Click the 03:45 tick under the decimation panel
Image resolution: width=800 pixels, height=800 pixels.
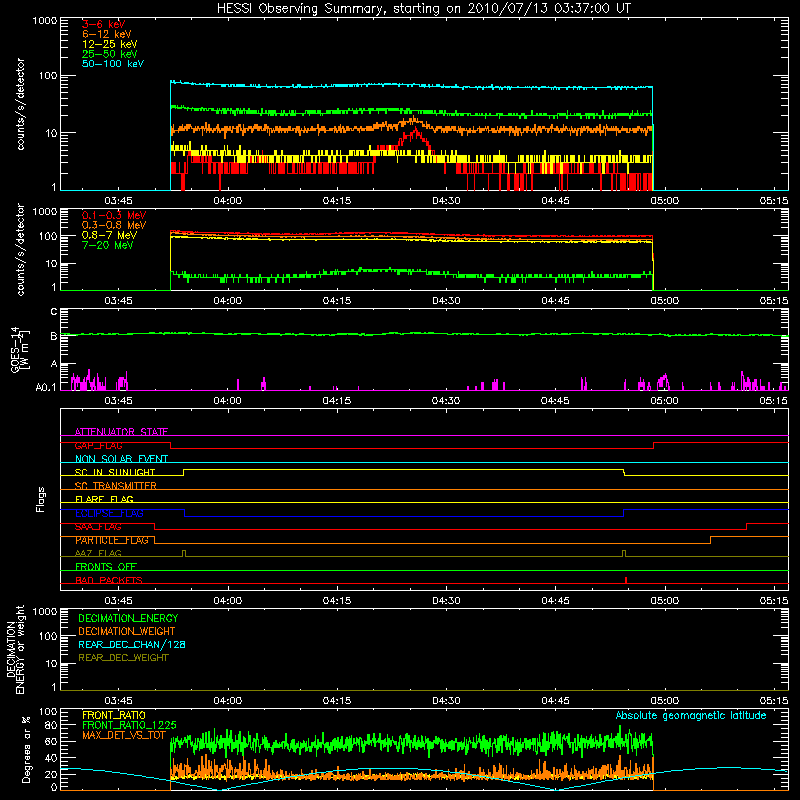pos(118,701)
